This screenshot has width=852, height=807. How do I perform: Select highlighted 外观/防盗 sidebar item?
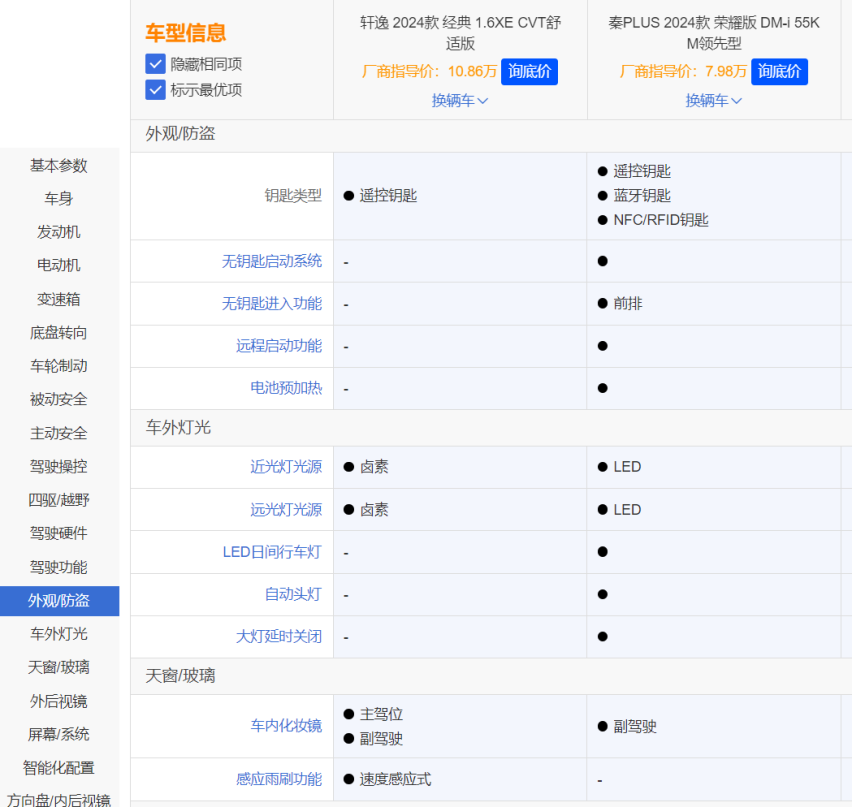[59, 600]
